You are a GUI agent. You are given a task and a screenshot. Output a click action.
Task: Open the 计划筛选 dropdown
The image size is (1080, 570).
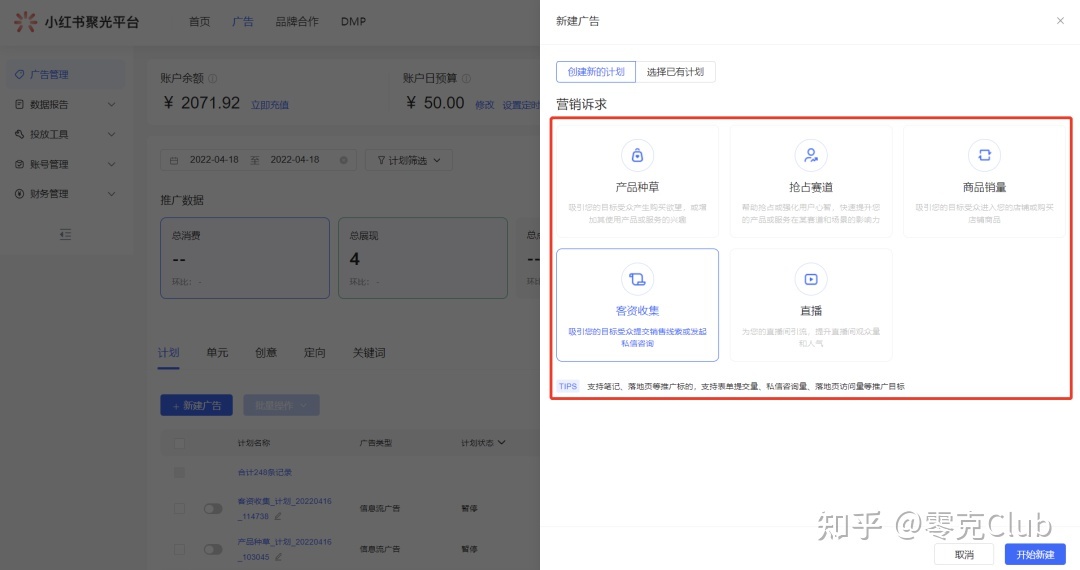tap(408, 160)
